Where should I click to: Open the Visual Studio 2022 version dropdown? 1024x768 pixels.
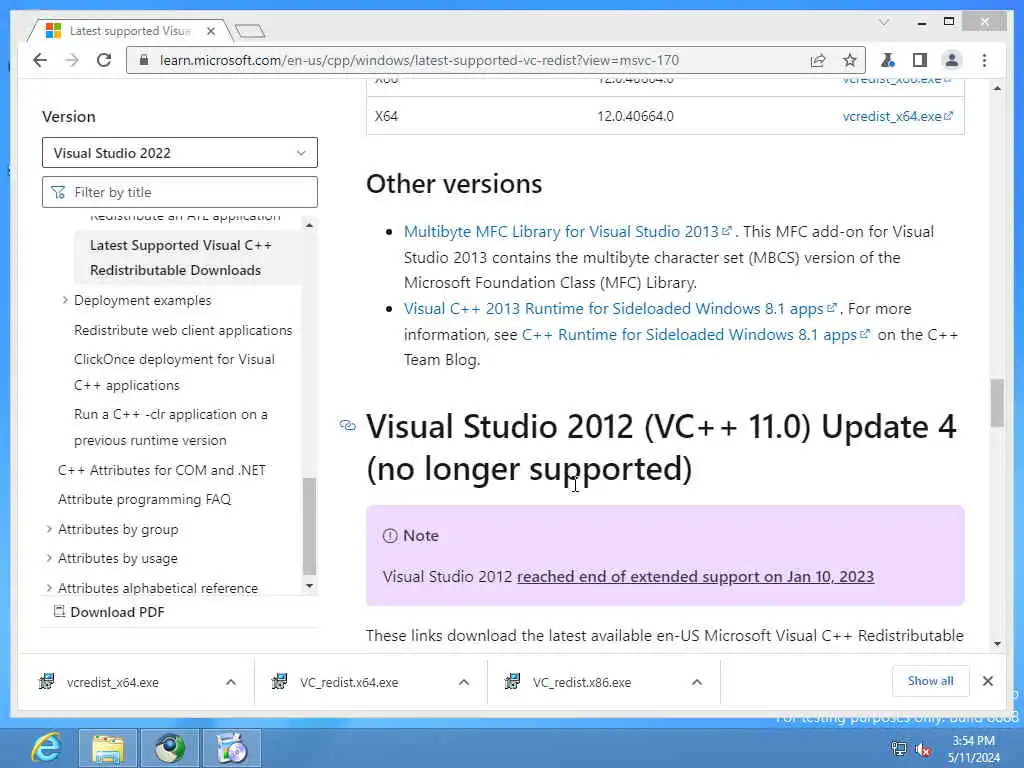(x=180, y=153)
